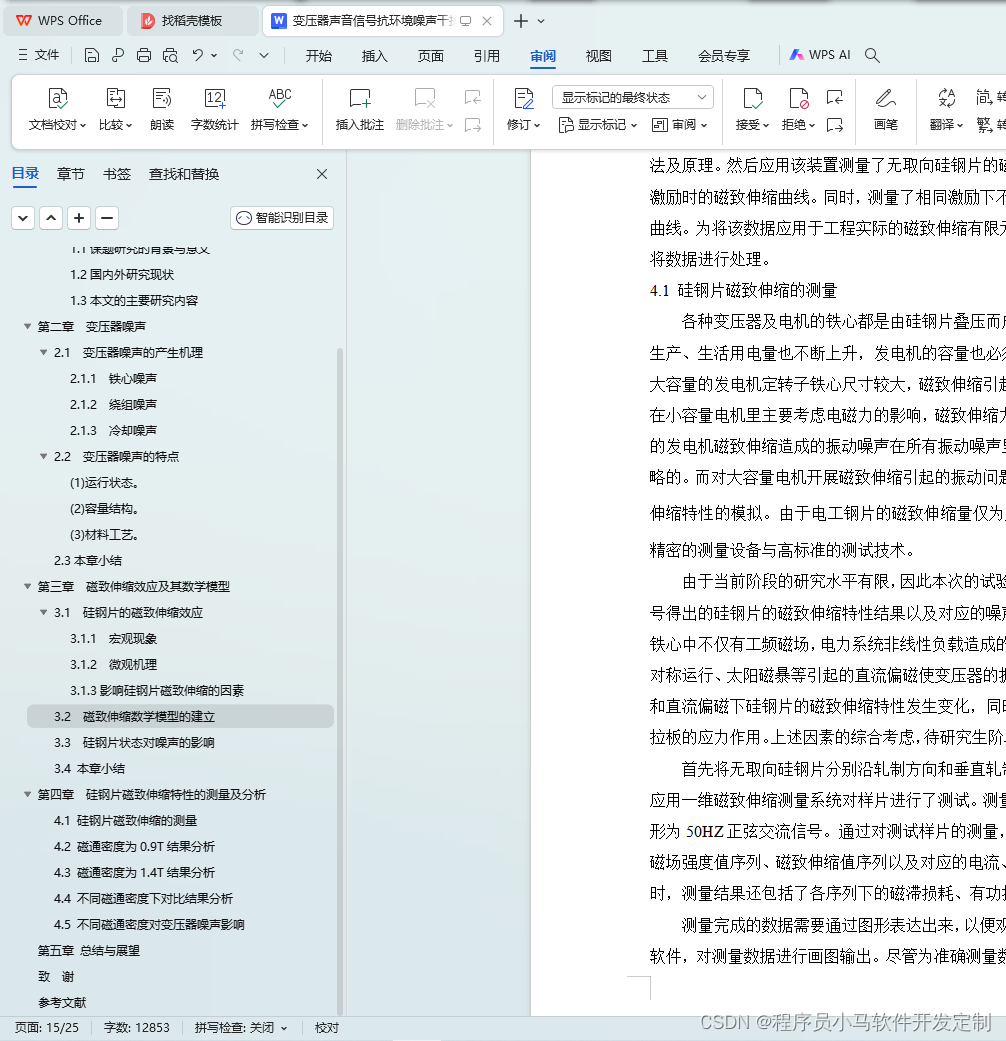Switch to the 书签 navigation tab

(x=117, y=174)
